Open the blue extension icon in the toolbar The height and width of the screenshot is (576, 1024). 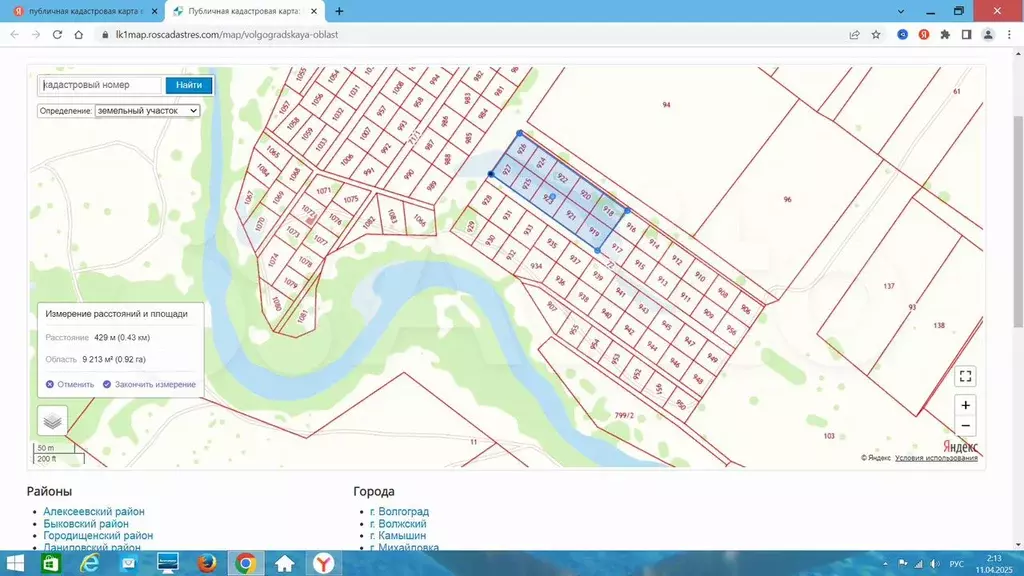tap(903, 35)
